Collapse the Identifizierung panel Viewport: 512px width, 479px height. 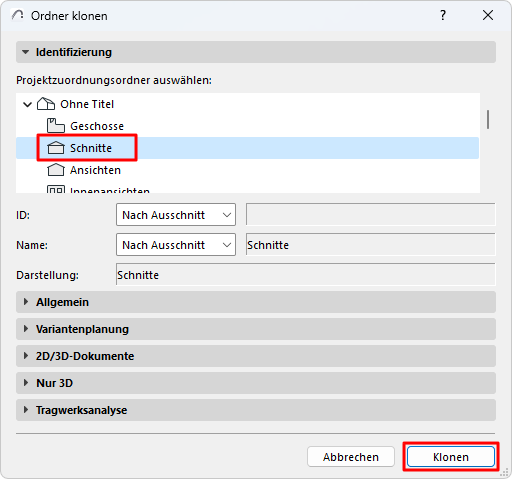(x=25, y=52)
